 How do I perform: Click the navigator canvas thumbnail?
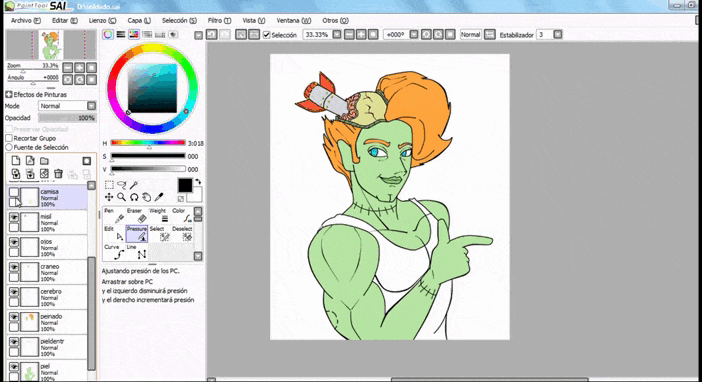[x=51, y=45]
